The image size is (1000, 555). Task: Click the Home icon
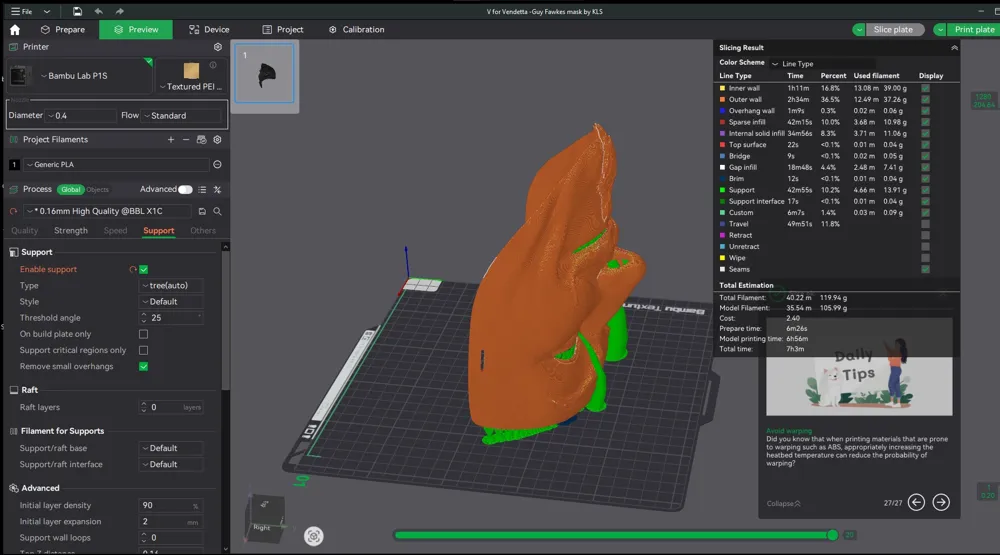click(15, 29)
